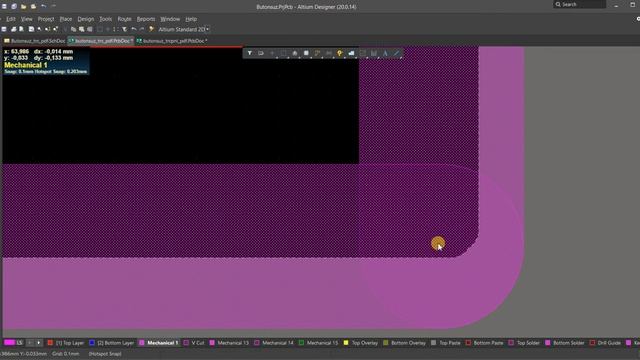The image size is (640, 360).
Task: Click the Search box in title bar
Action: 579,4
